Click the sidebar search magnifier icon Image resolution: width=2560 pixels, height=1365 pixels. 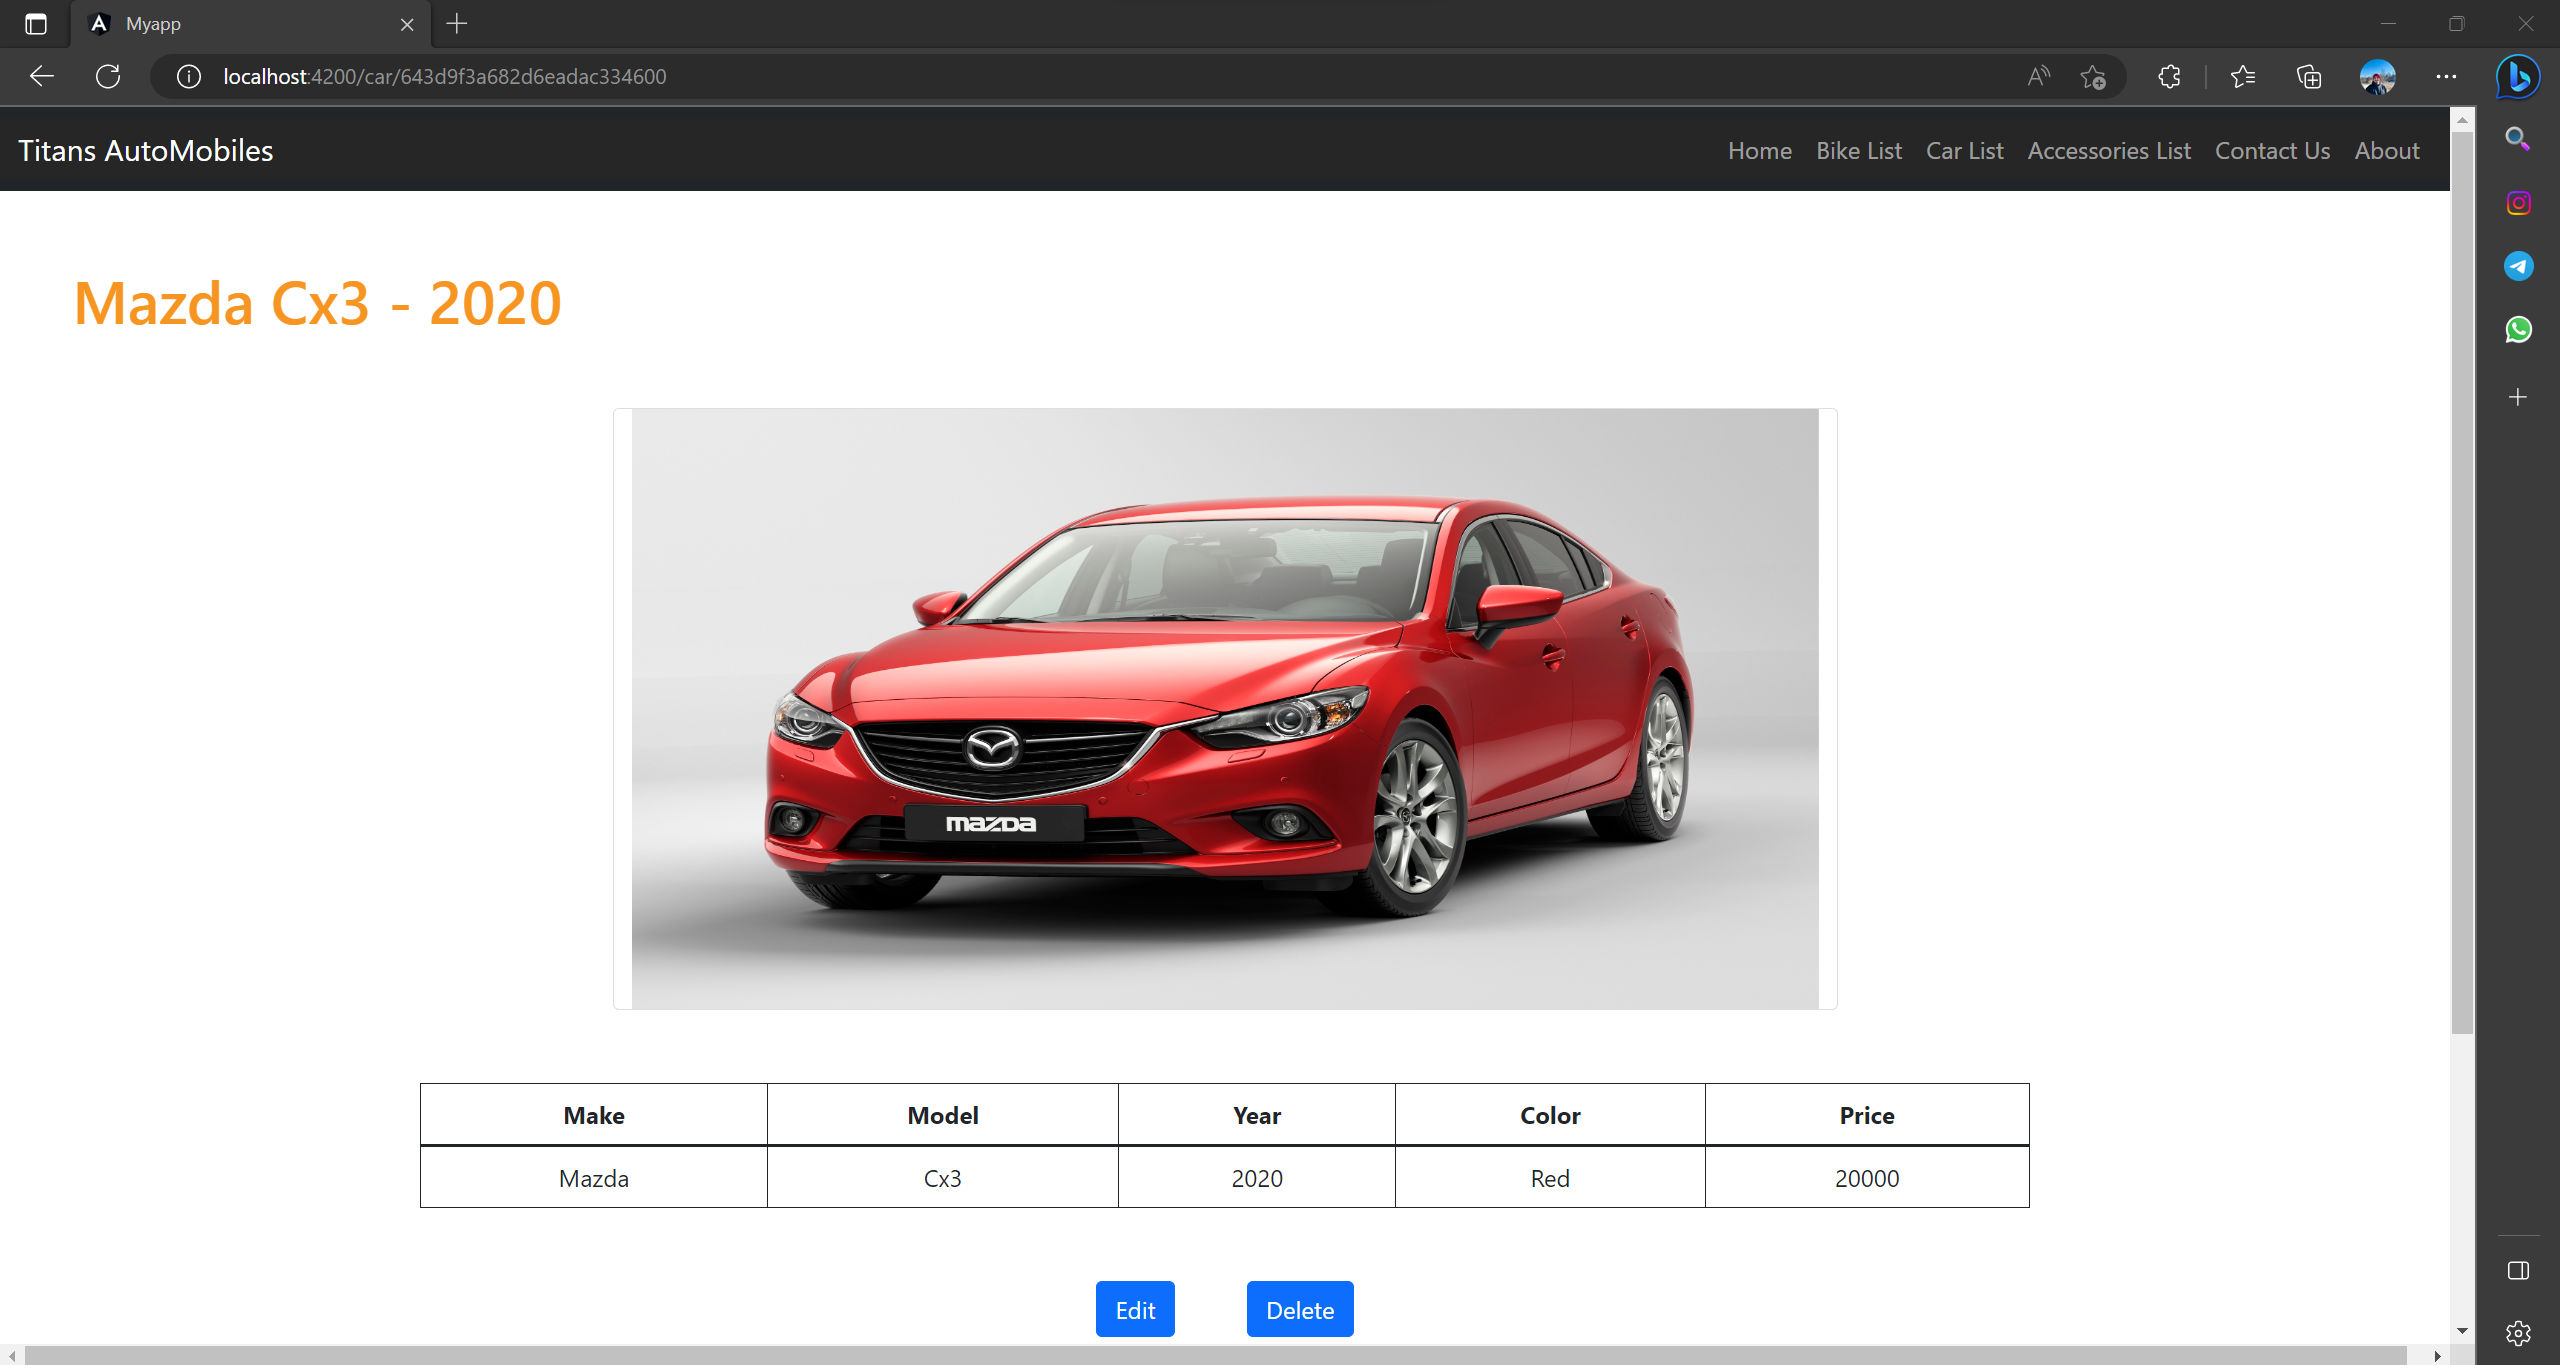pyautogui.click(x=2518, y=139)
